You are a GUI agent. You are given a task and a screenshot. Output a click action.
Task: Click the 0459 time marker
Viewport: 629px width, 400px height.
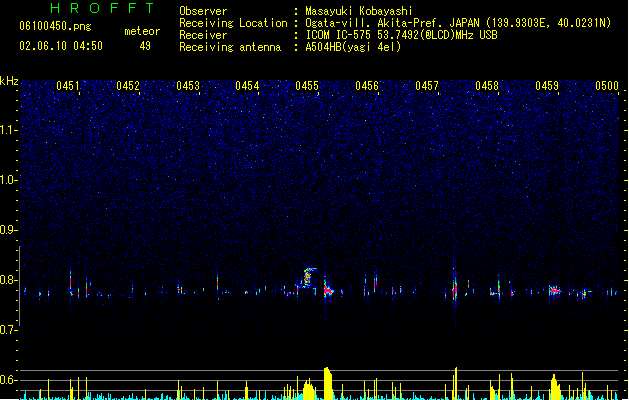click(547, 86)
